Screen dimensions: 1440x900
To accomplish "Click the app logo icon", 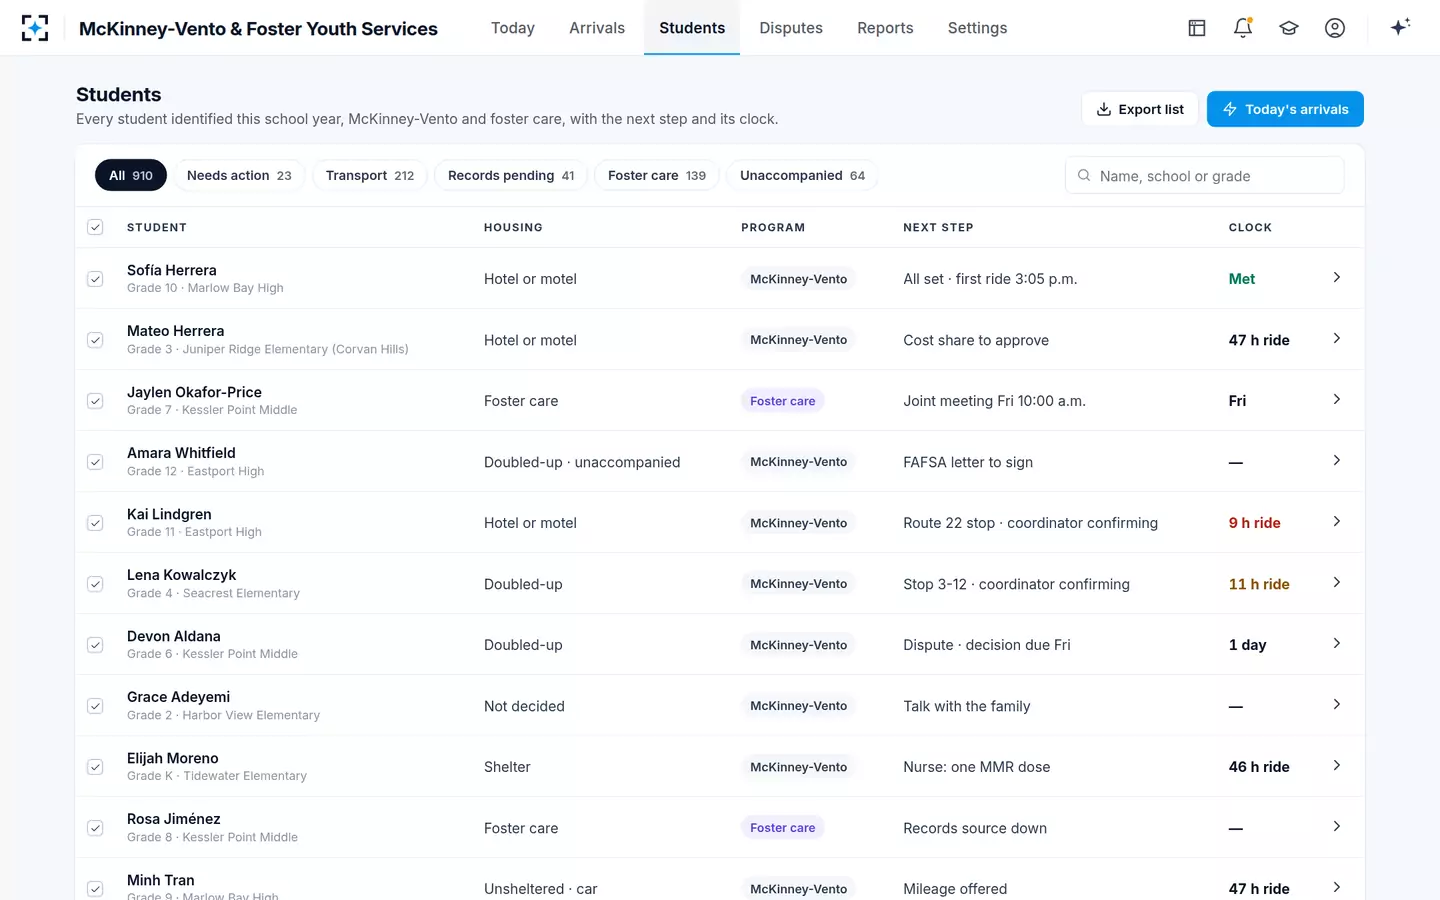I will [x=35, y=28].
